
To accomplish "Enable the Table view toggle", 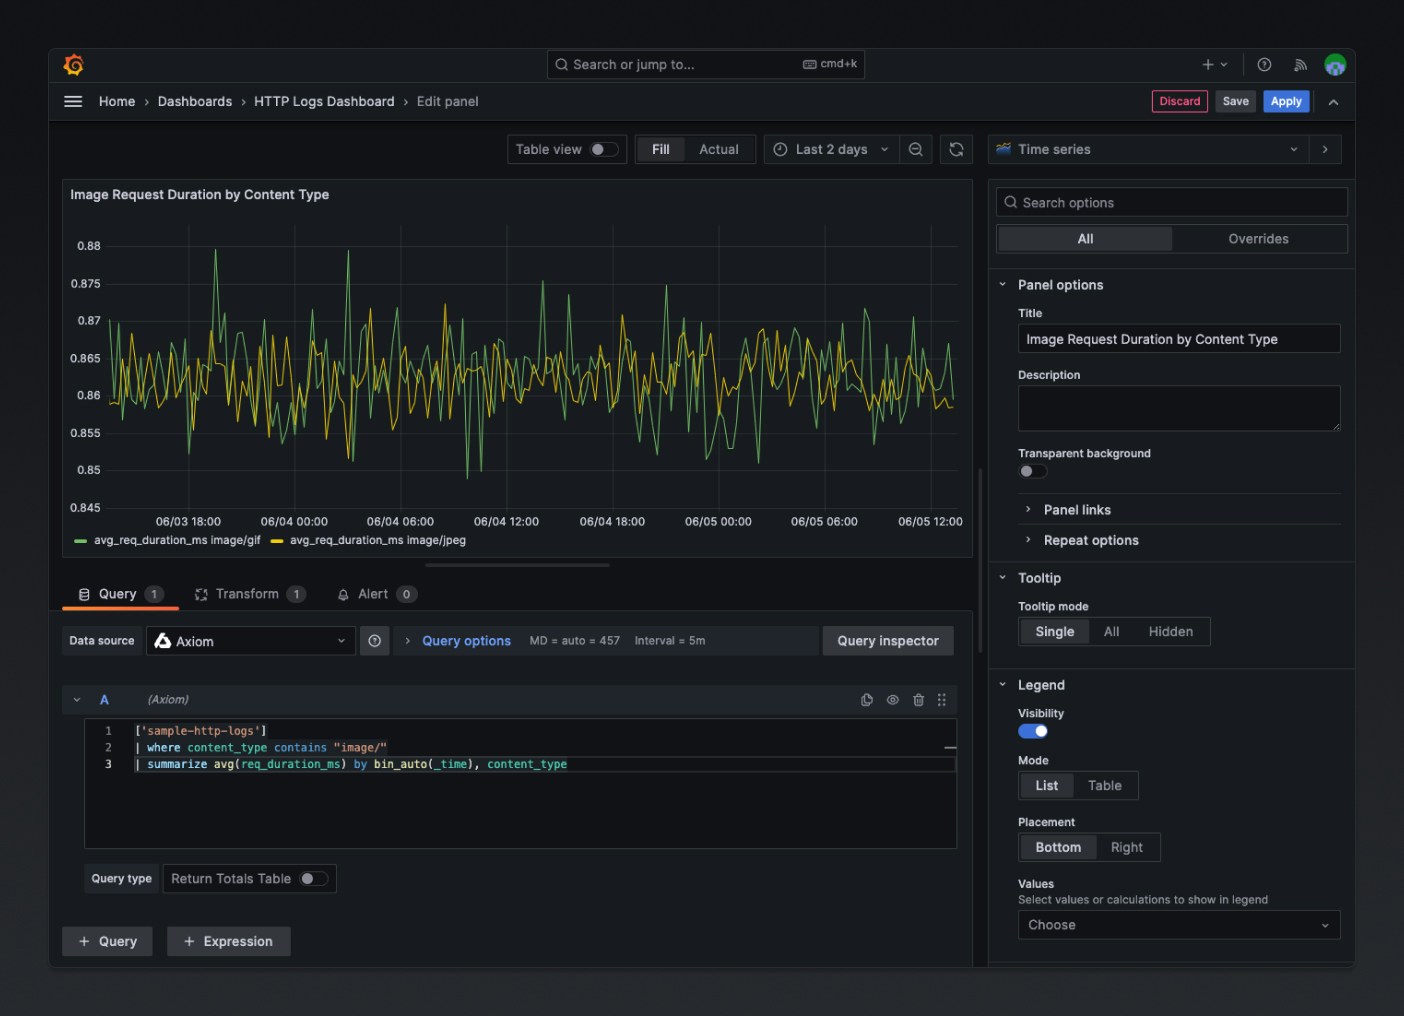I will [603, 149].
